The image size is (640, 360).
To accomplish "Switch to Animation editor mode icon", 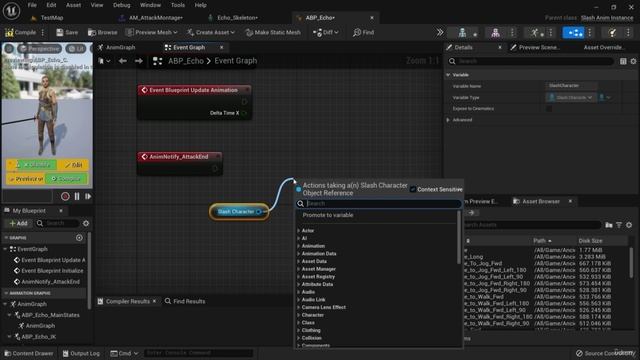I will pos(534,33).
